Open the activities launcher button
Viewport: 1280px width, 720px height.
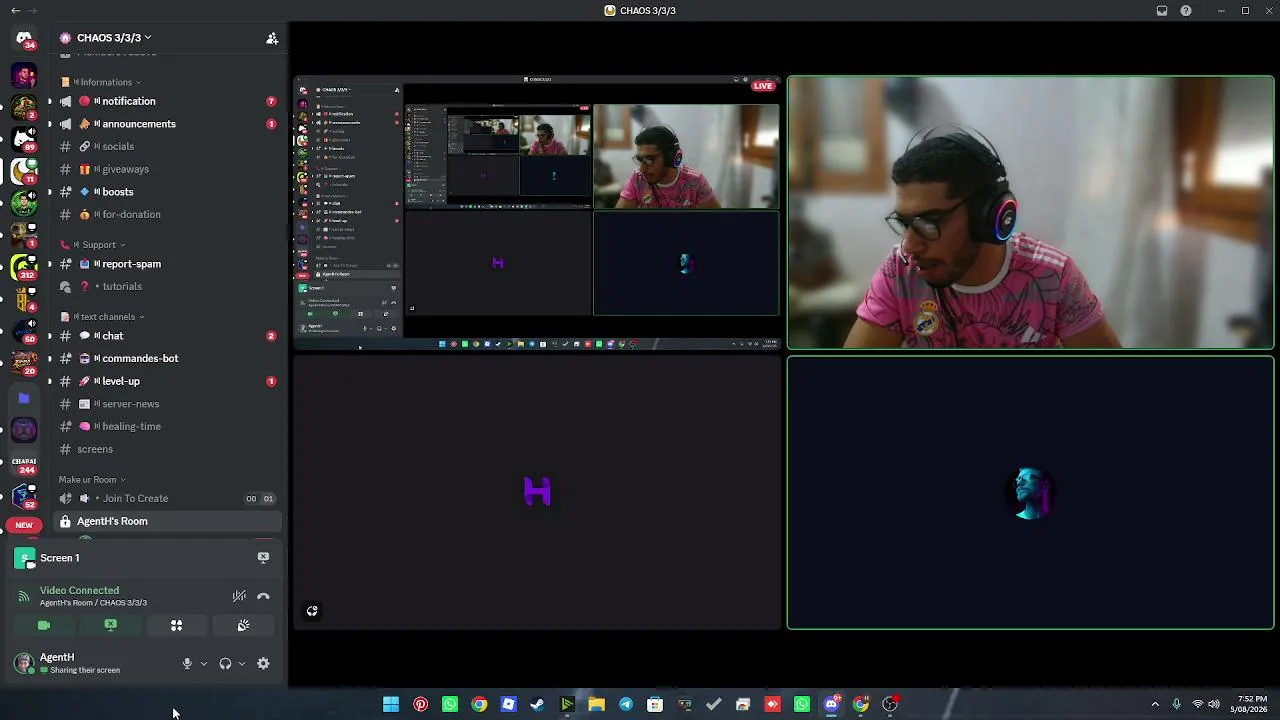tap(176, 625)
